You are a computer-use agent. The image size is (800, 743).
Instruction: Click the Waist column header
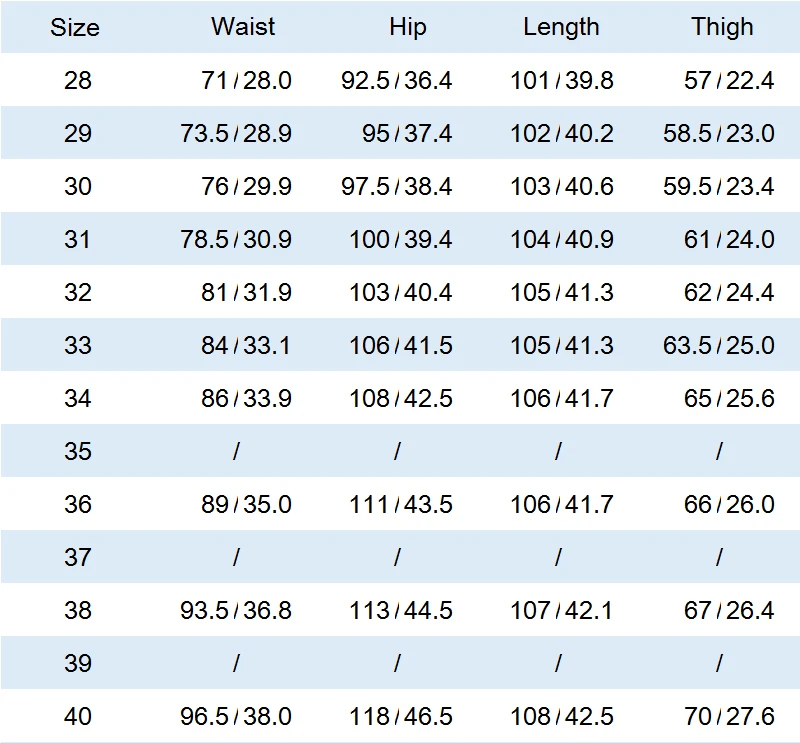tap(243, 27)
